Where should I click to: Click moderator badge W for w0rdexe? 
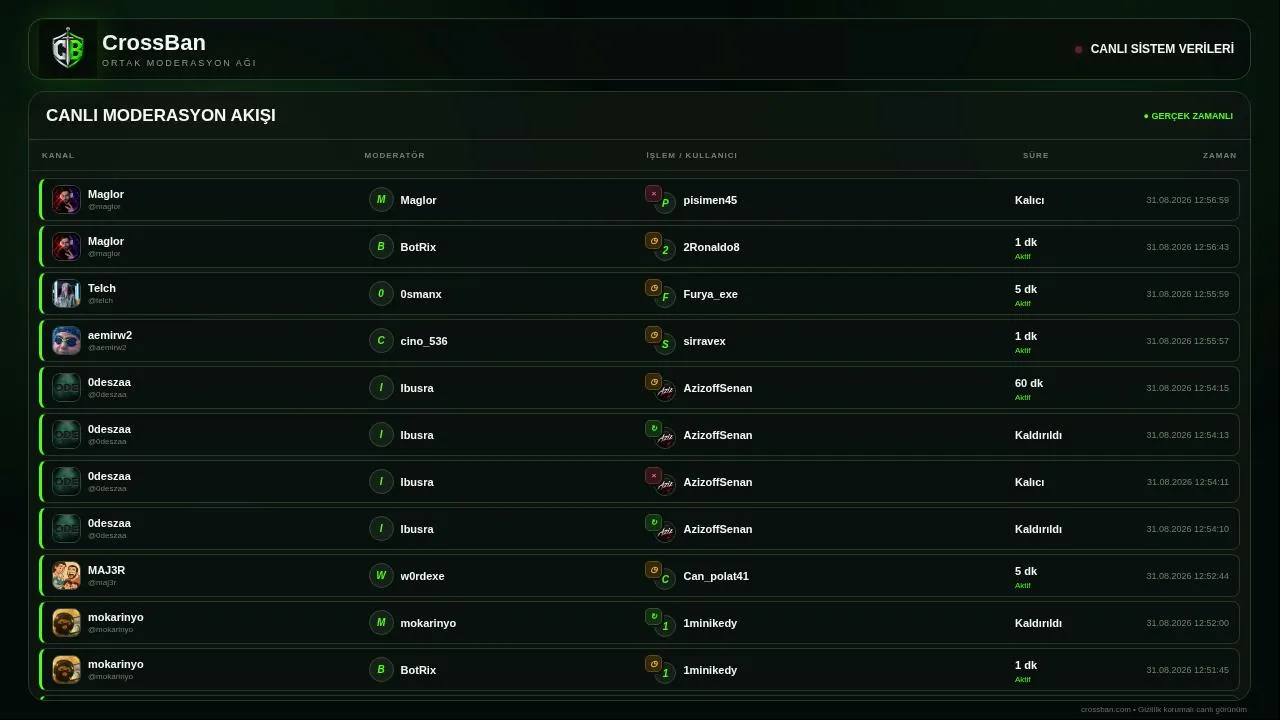[x=381, y=576]
